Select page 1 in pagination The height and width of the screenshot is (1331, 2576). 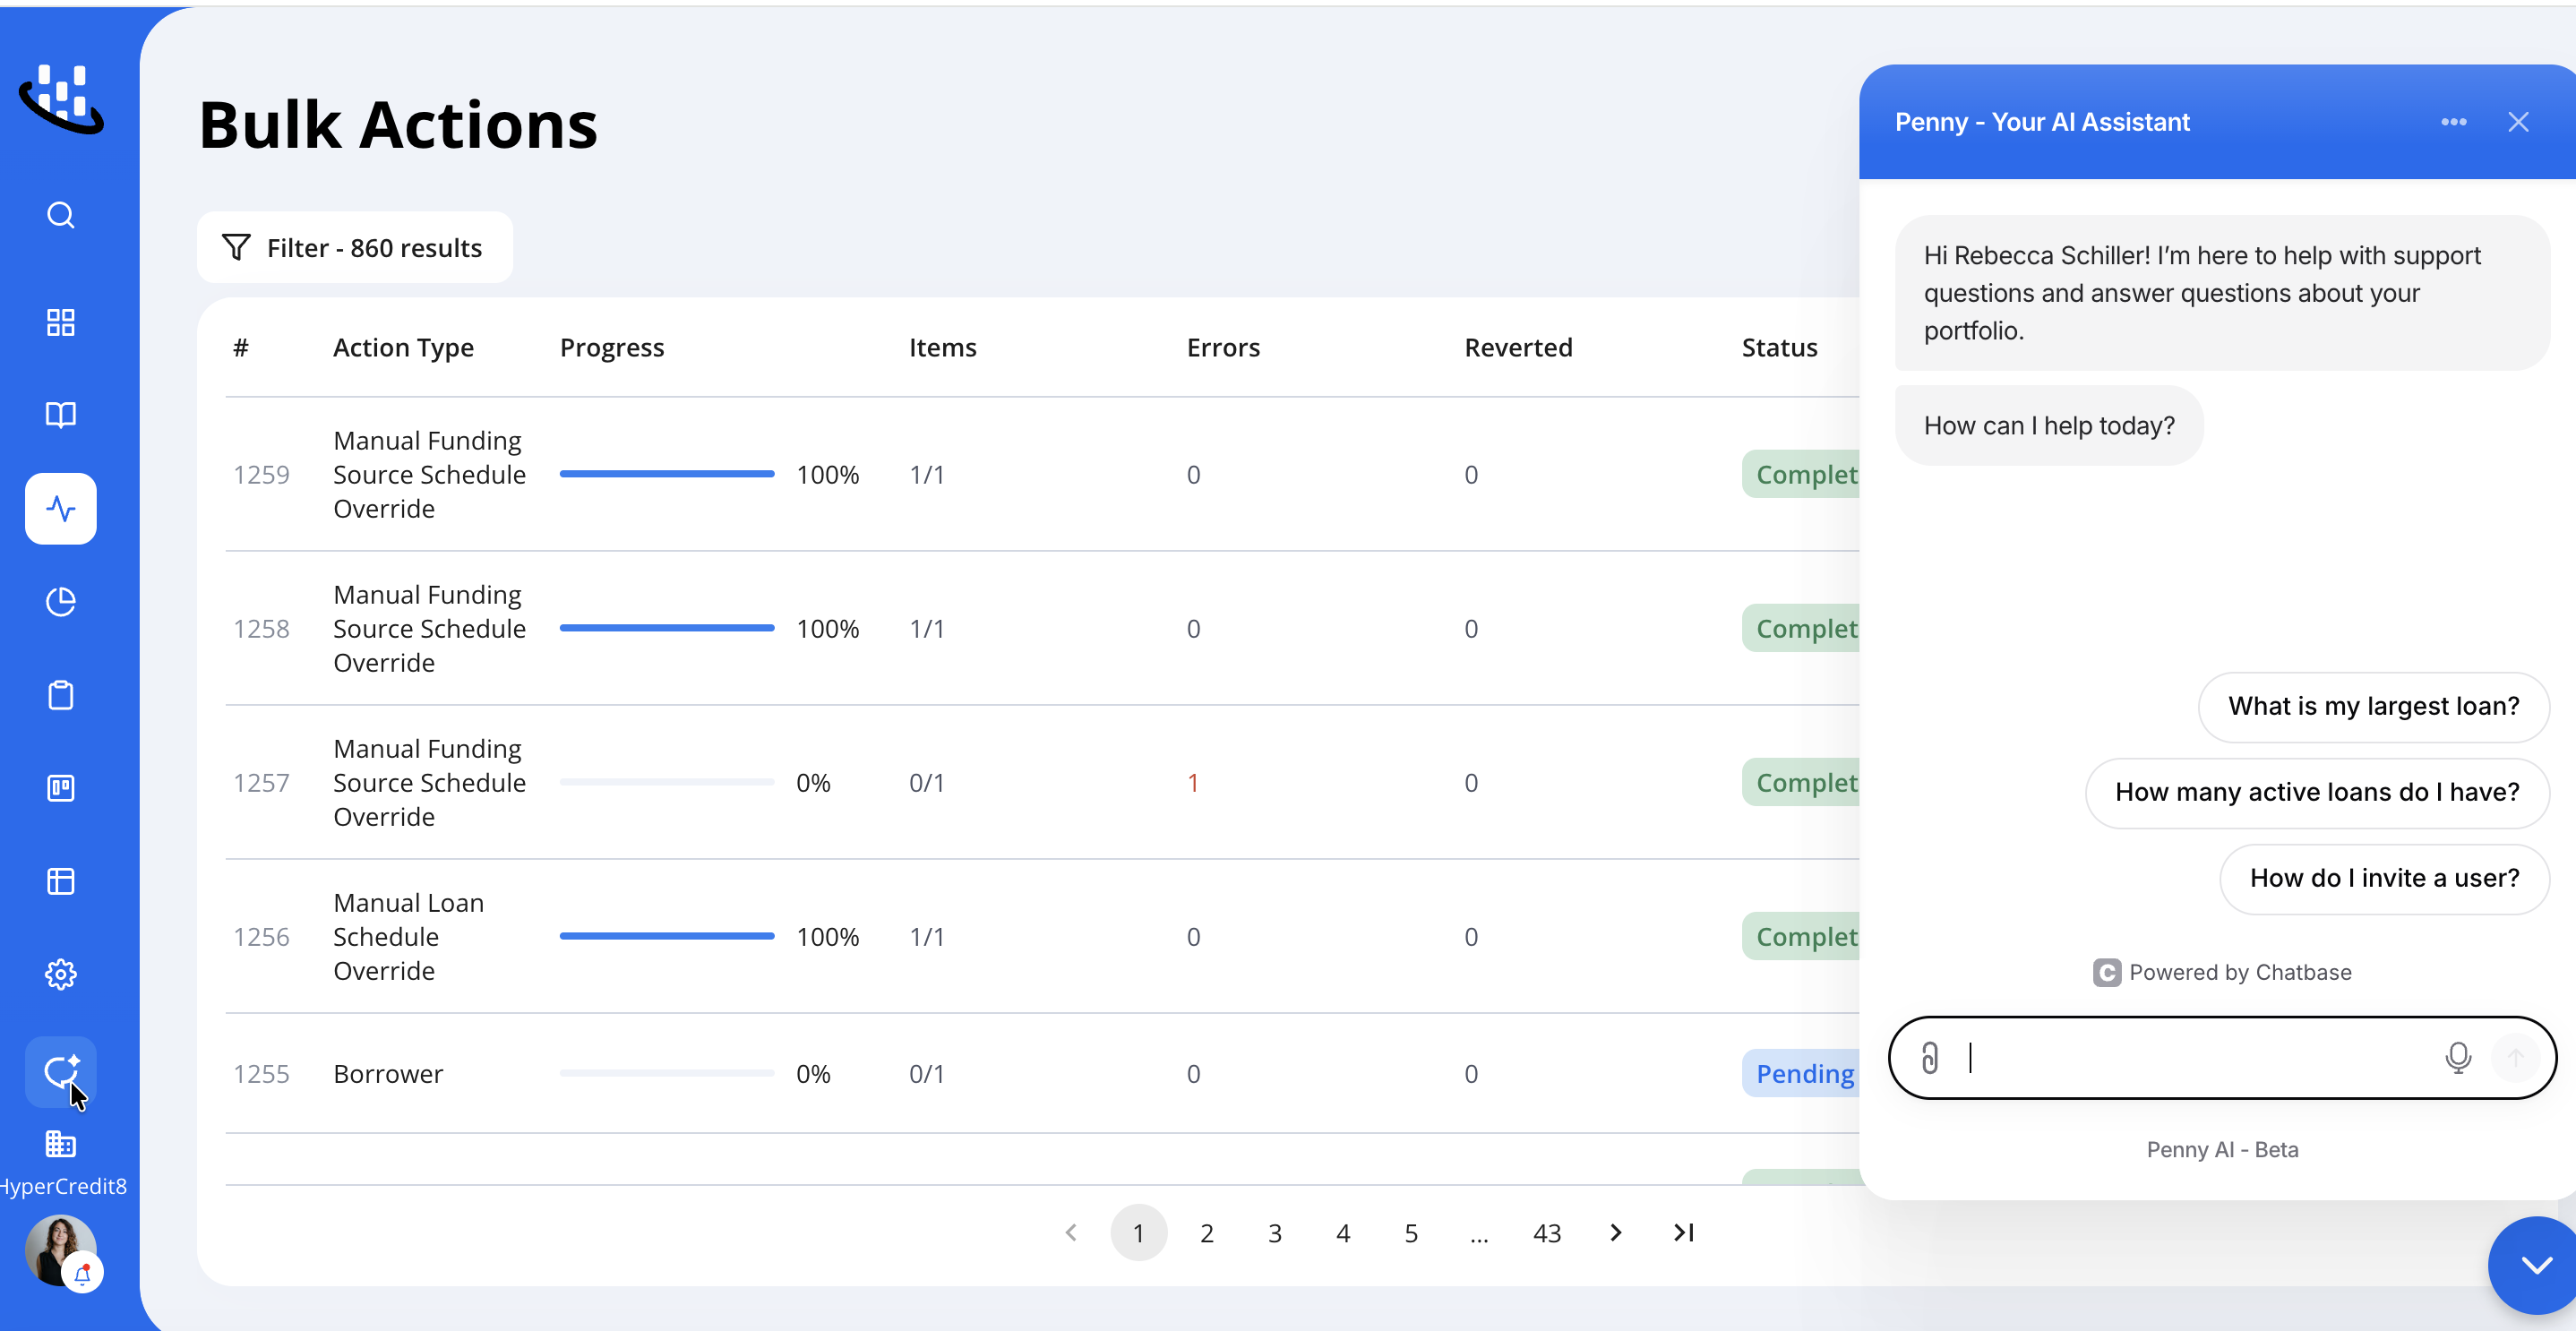pos(1138,1232)
